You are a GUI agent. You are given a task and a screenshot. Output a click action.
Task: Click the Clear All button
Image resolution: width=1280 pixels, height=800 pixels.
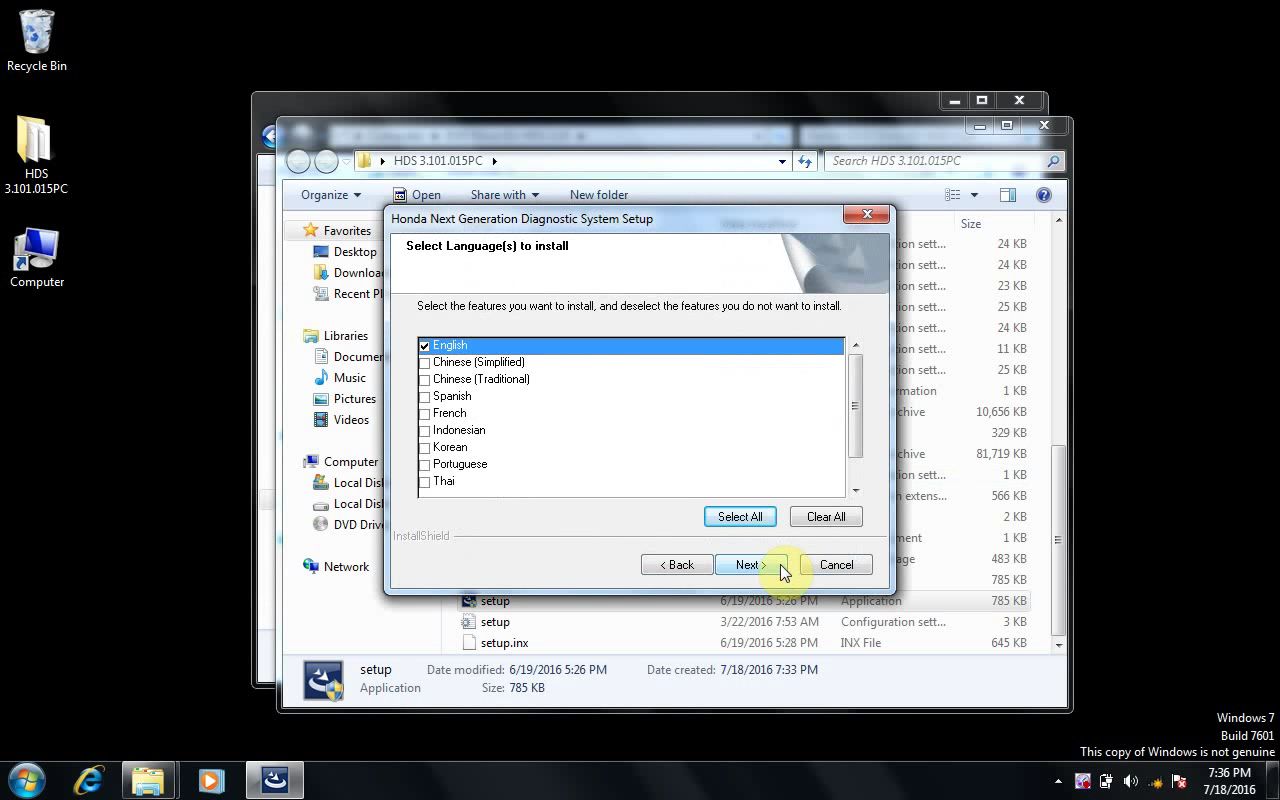[x=826, y=517]
